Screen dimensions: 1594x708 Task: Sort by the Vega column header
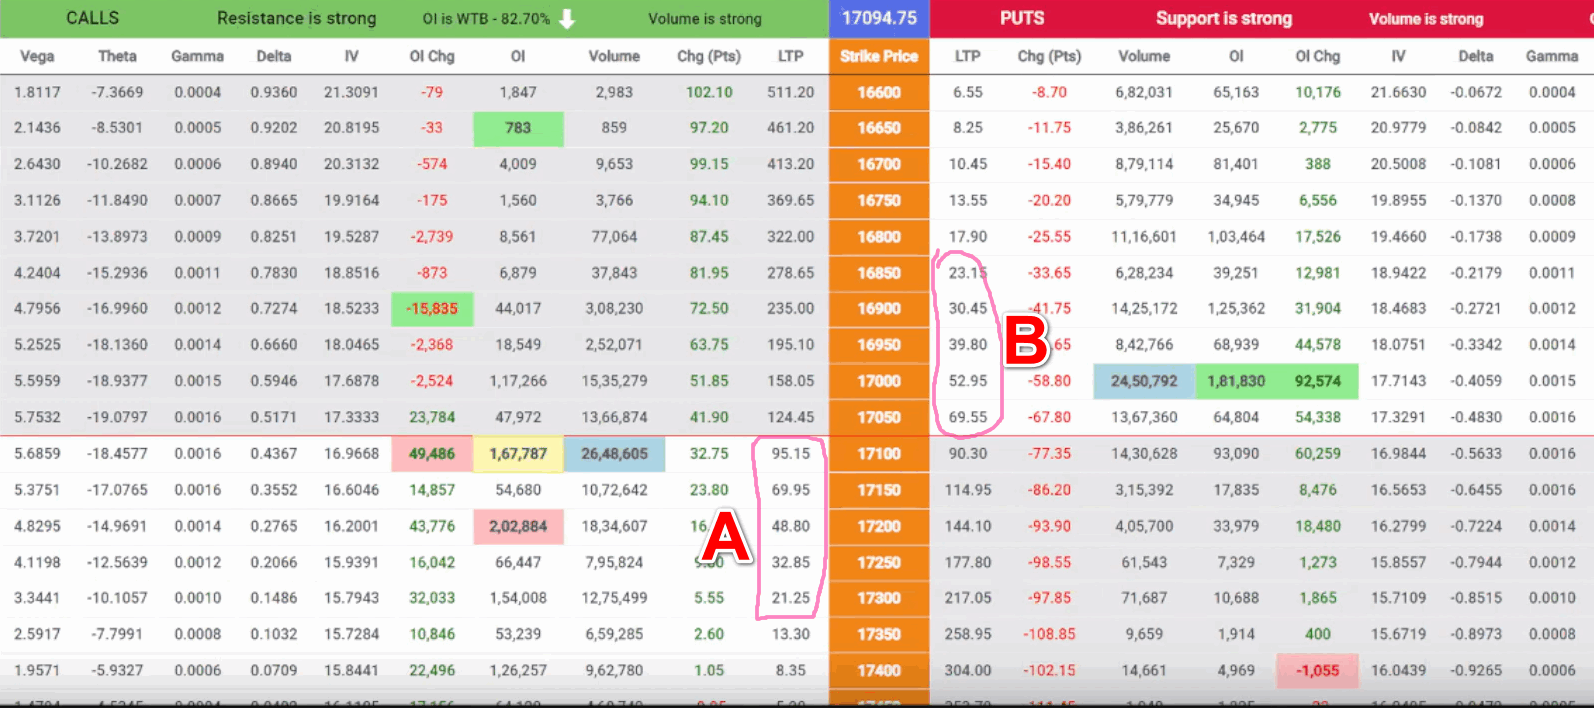(x=37, y=56)
